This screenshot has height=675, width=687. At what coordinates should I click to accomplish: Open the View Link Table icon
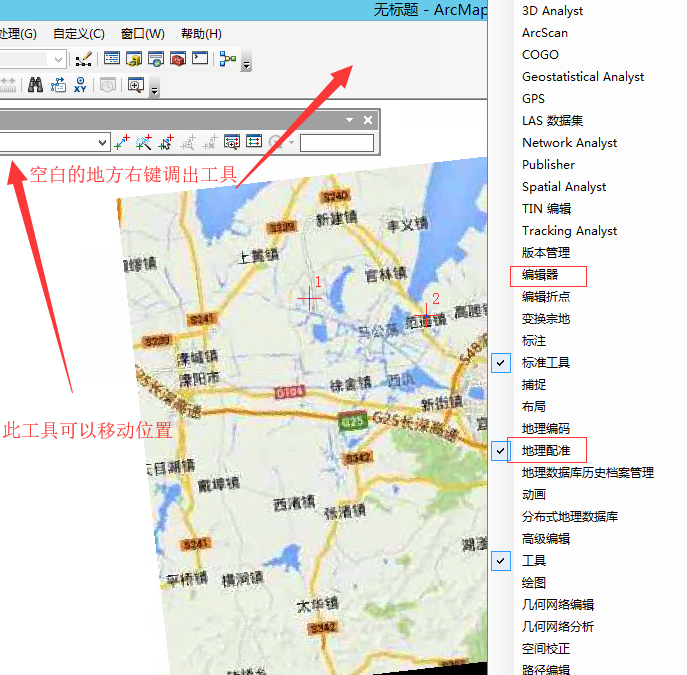[254, 141]
